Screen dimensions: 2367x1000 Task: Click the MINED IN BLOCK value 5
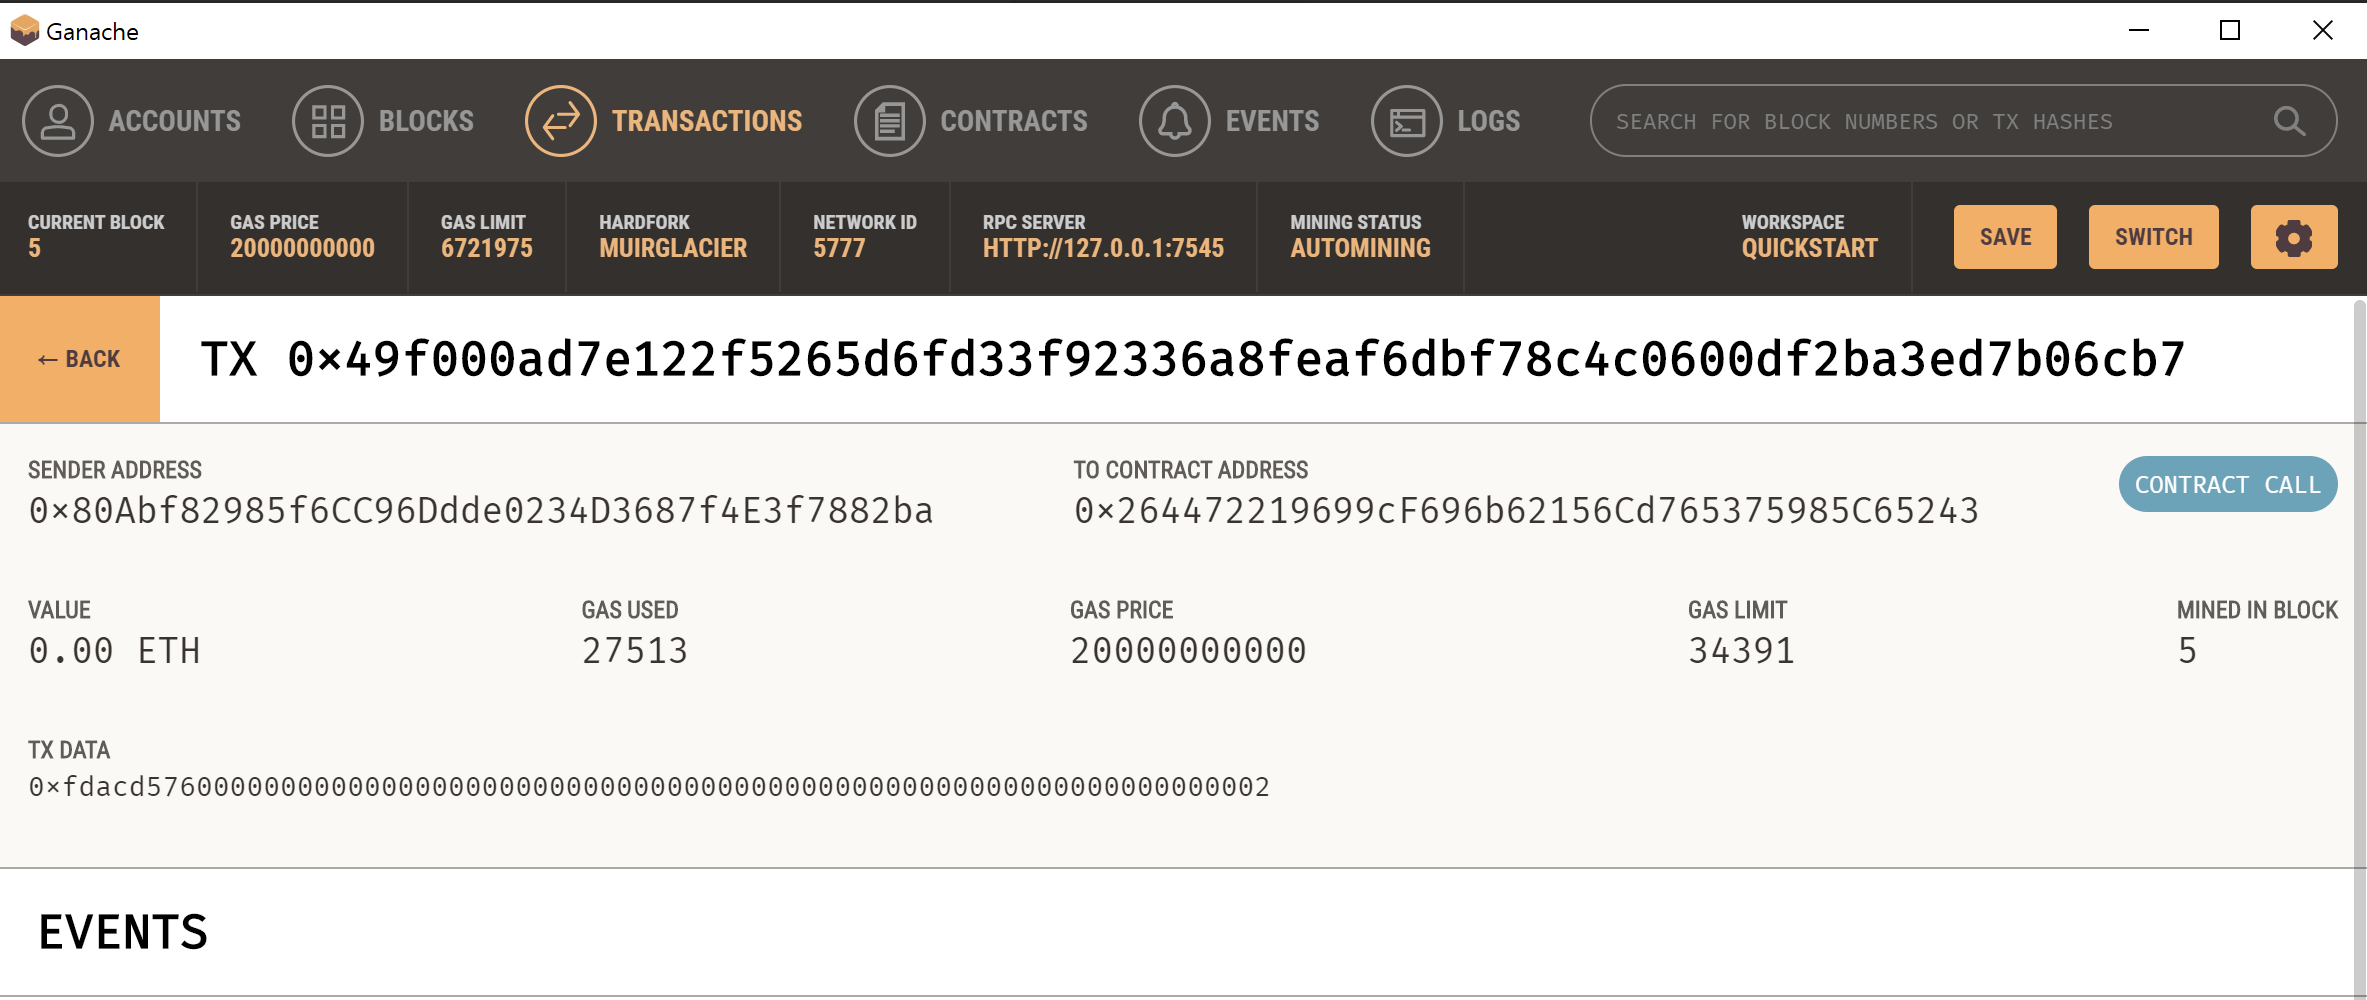(x=2188, y=651)
